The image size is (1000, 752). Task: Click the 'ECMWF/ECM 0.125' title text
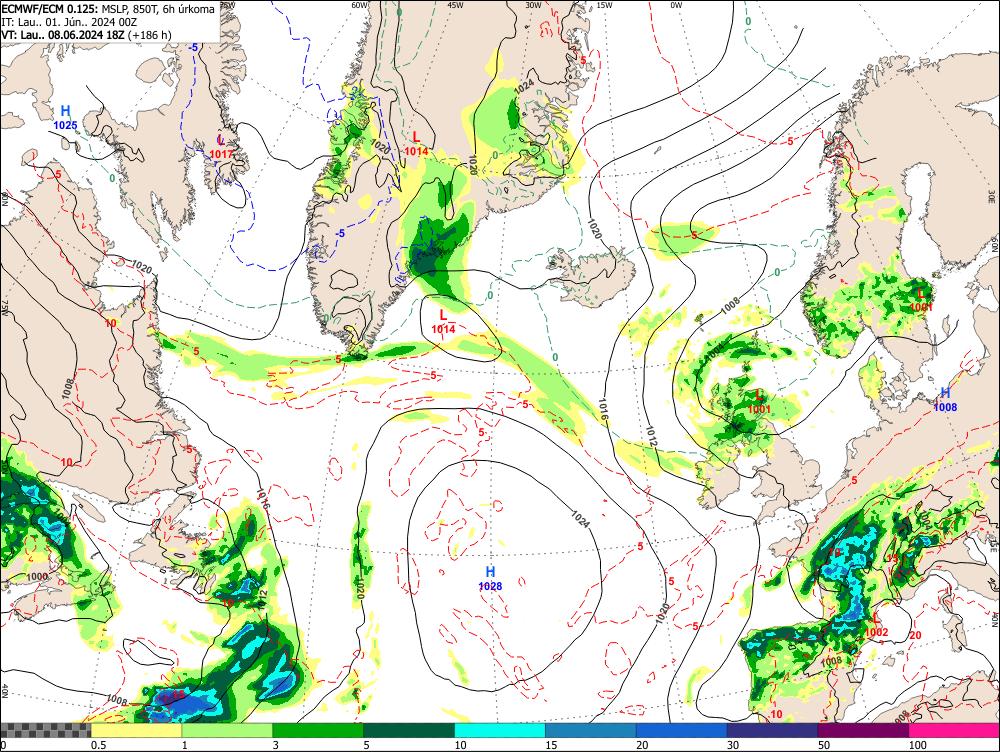coord(50,9)
